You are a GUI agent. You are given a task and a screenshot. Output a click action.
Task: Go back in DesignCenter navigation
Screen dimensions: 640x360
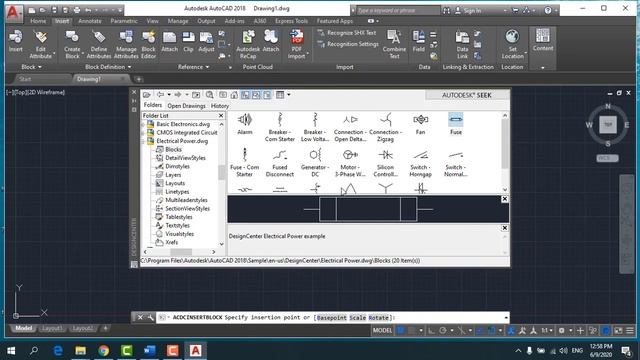tap(160, 95)
